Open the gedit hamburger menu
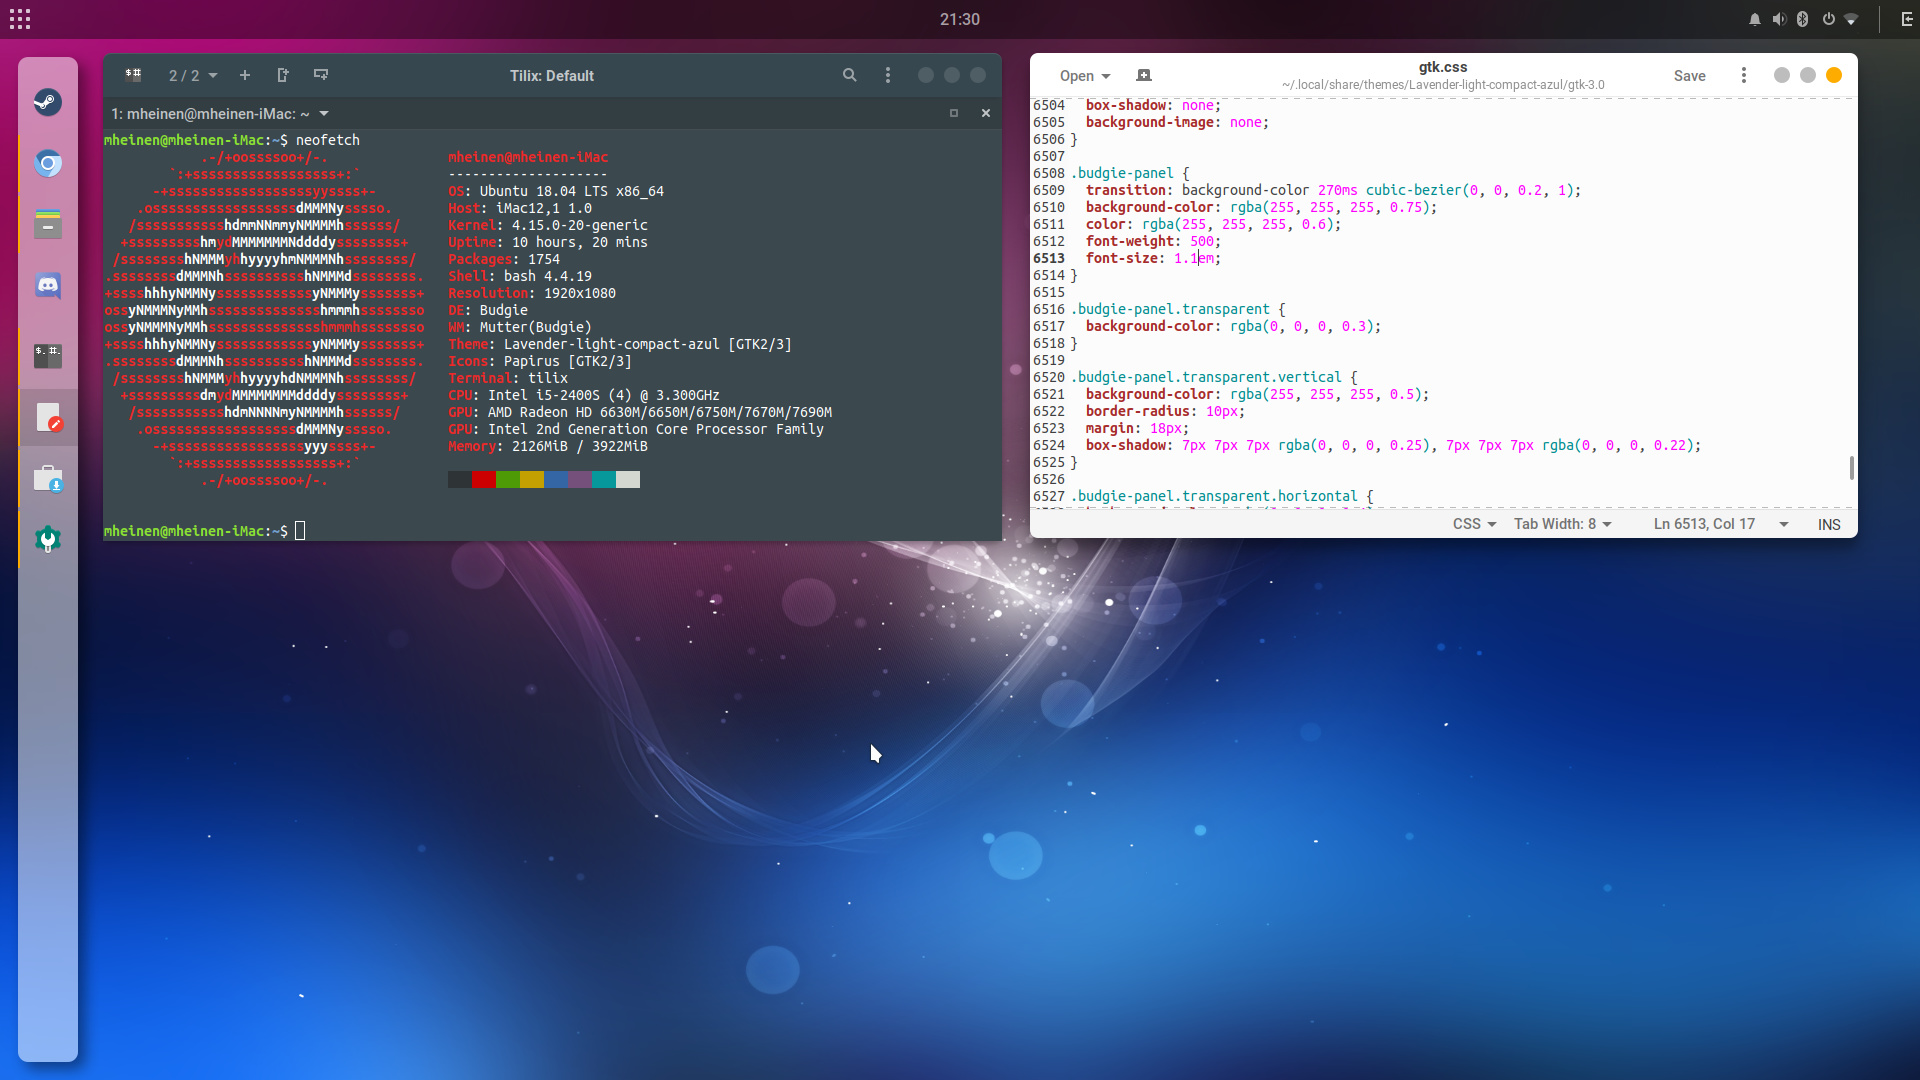Image resolution: width=1920 pixels, height=1080 pixels. 1743,75
